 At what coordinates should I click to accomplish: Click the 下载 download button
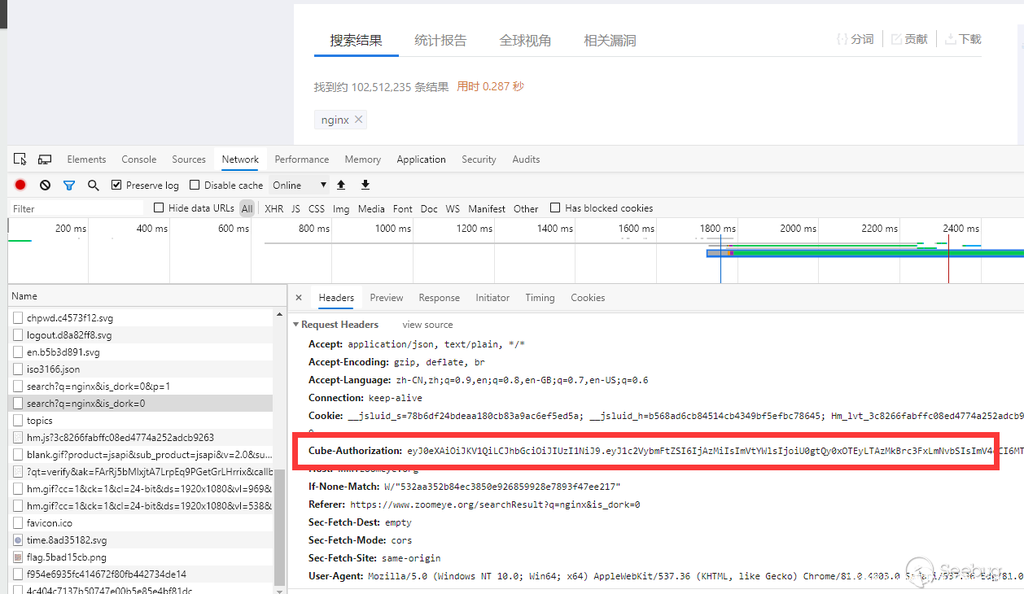point(962,39)
